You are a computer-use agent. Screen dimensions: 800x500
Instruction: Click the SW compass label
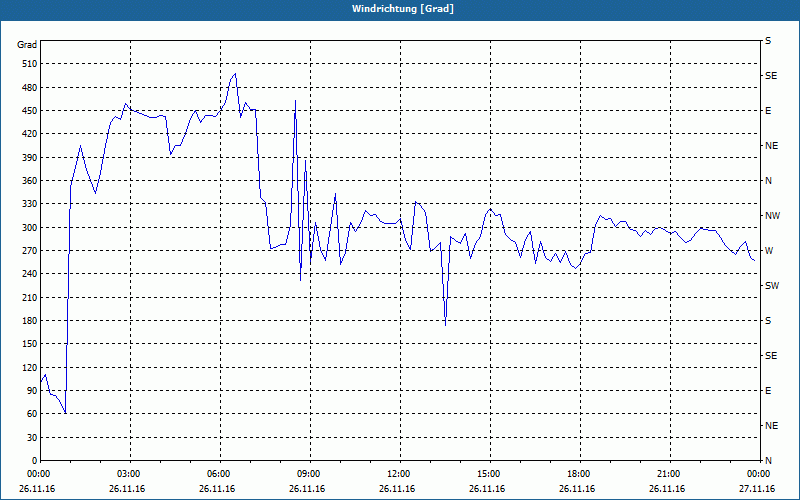click(772, 286)
